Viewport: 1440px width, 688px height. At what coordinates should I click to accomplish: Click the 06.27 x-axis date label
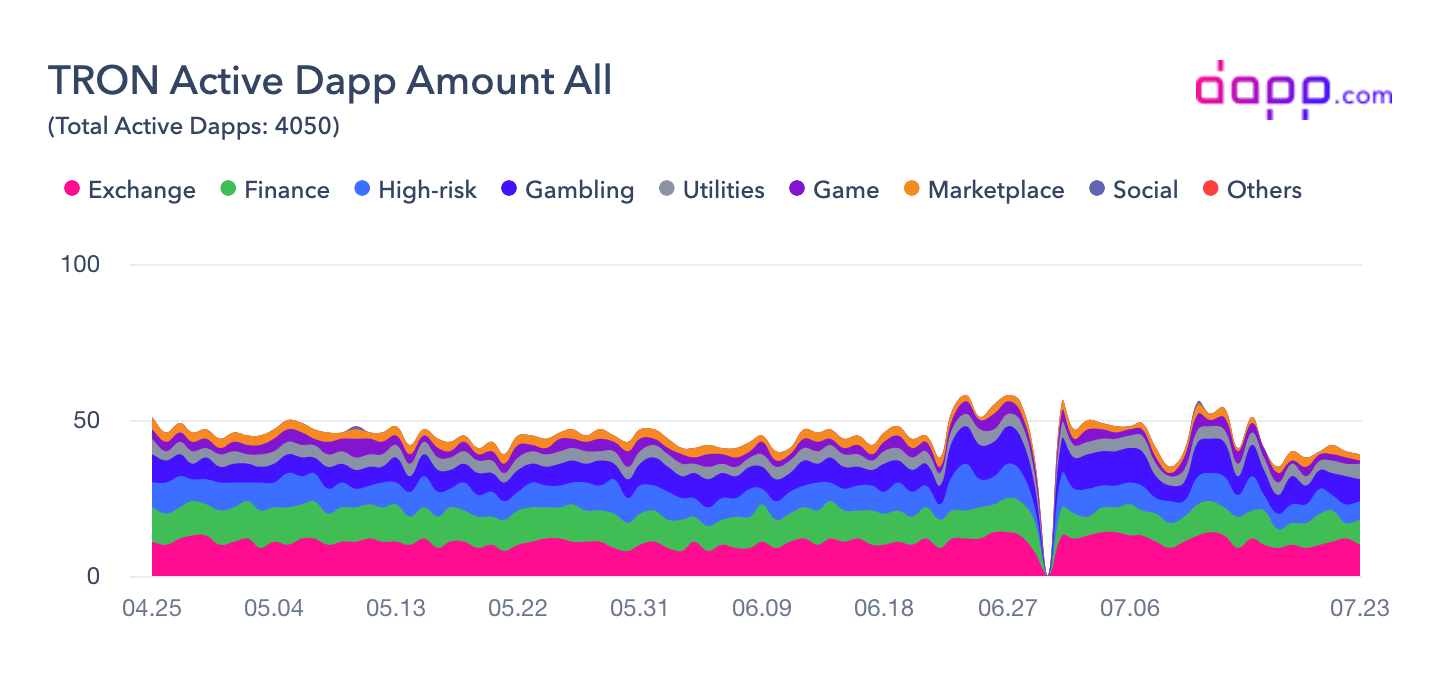(x=1006, y=609)
